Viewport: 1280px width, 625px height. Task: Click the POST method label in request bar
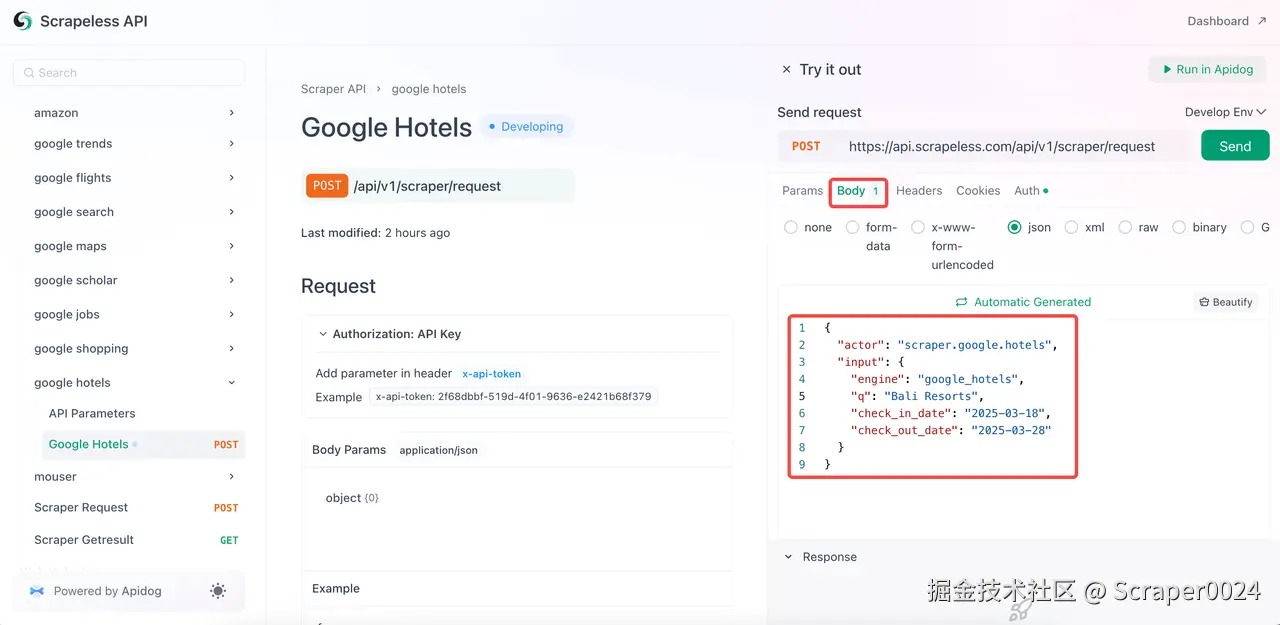tap(806, 146)
